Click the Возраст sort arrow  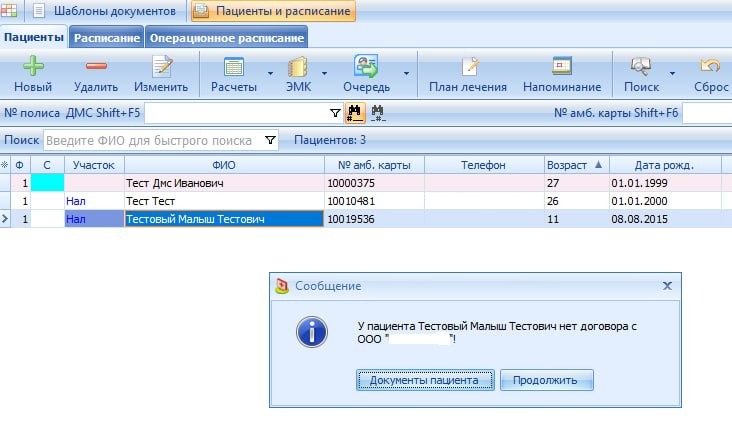598,164
